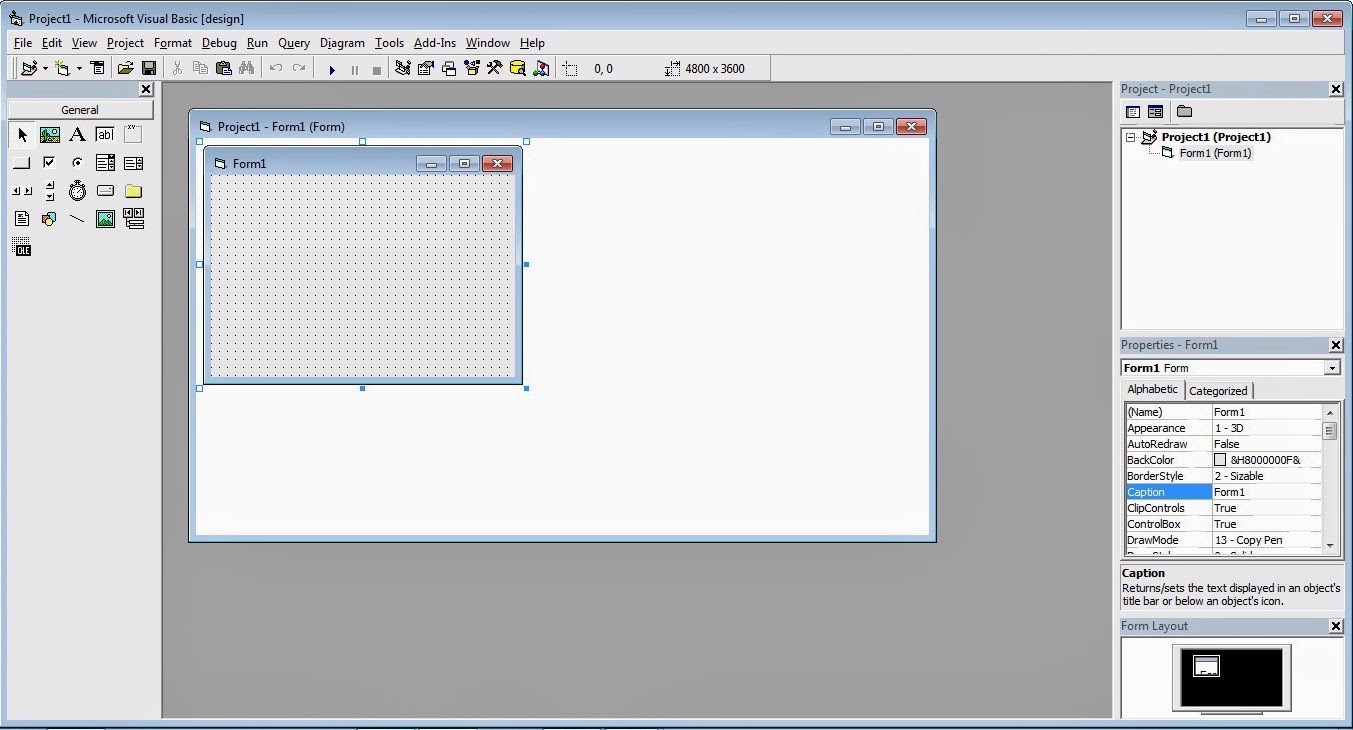Image resolution: width=1353 pixels, height=730 pixels.
Task: Toggle Folders in the Project panel
Action: coord(1184,112)
